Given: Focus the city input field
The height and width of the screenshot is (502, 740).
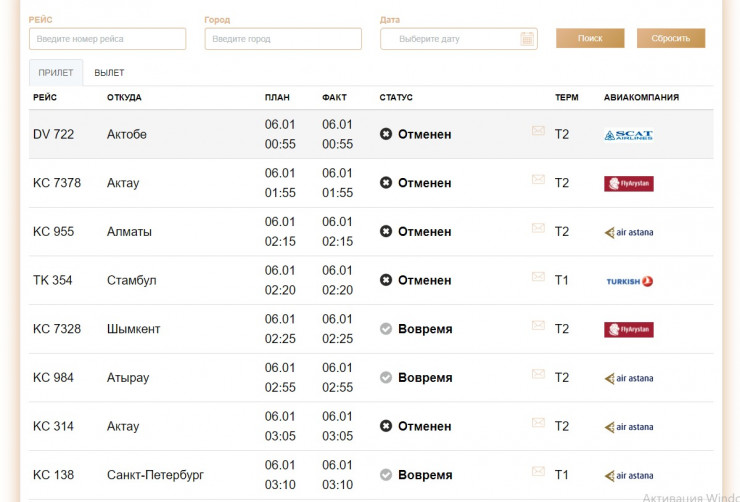Looking at the screenshot, I should (x=282, y=39).
